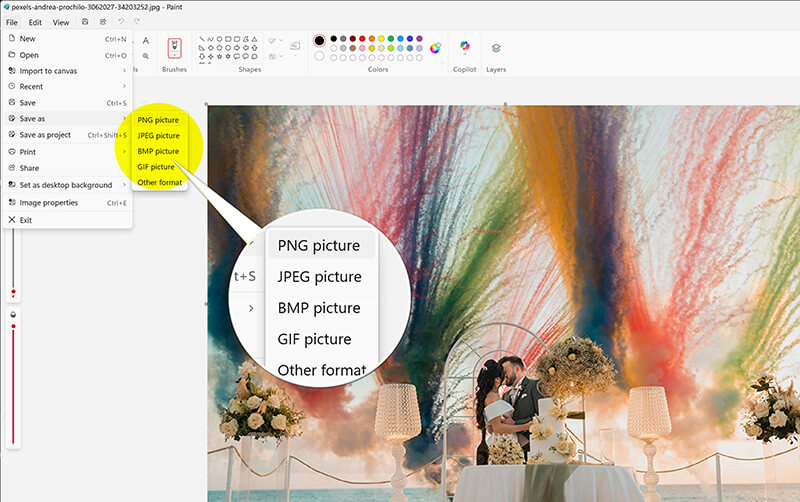800x502 pixels.
Task: Pick the Six-point star shape
Action: coord(228,56)
